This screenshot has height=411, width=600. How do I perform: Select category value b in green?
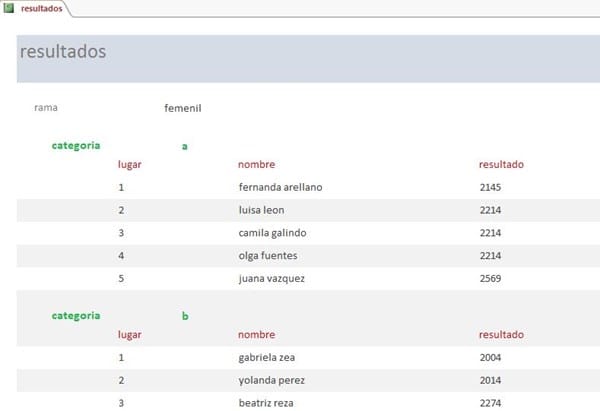point(184,316)
